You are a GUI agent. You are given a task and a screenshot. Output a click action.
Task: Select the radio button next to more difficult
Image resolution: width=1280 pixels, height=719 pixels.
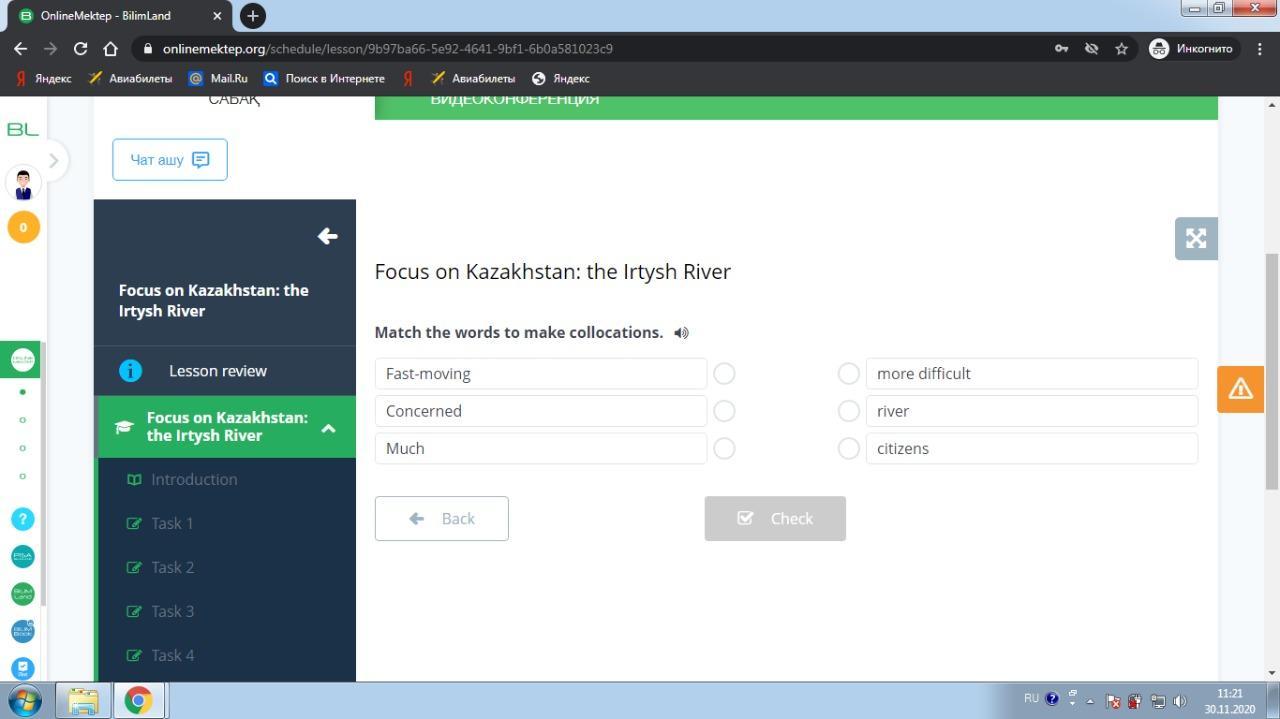pyautogui.click(x=848, y=373)
